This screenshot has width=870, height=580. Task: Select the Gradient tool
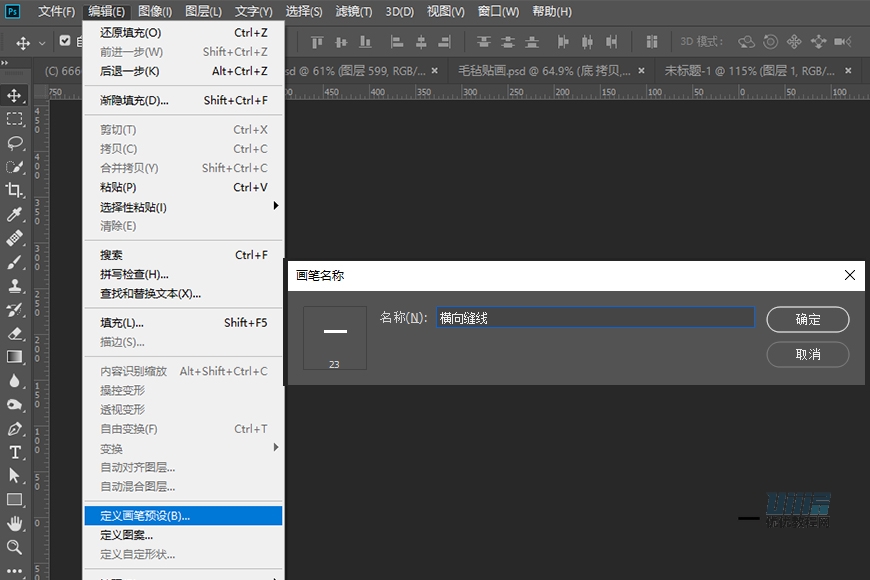(14, 357)
